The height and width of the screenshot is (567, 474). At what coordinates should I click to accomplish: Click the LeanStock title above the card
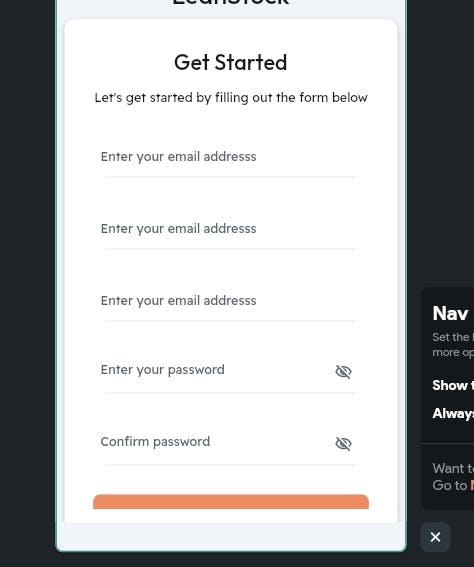231,3
